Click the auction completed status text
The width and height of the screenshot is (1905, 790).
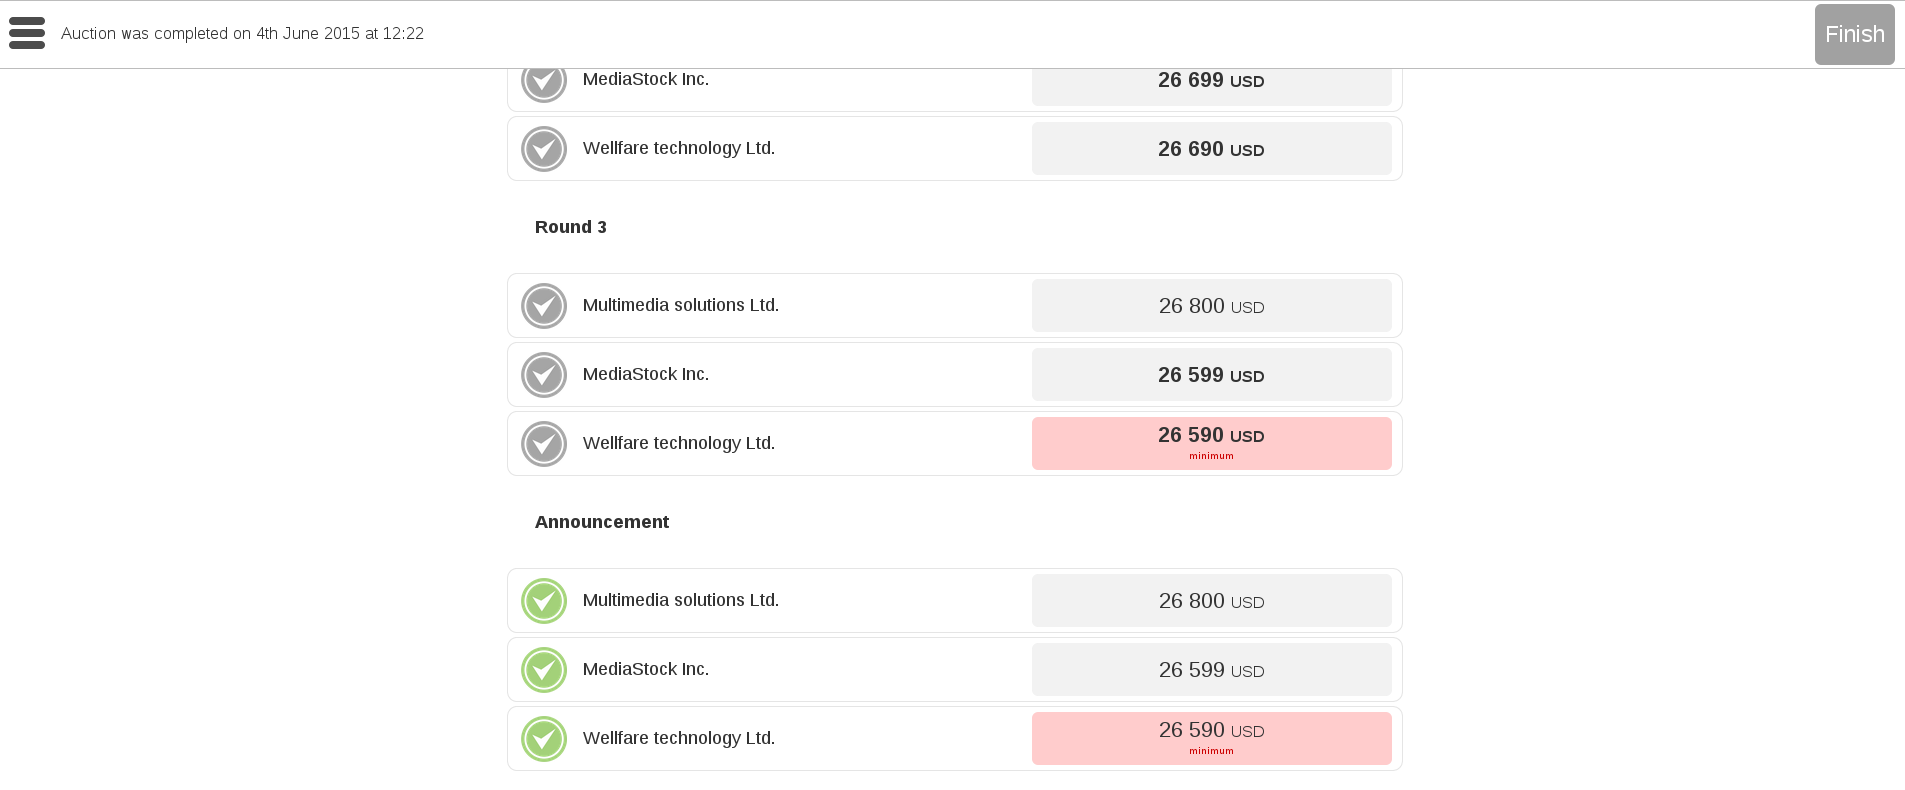pos(242,33)
